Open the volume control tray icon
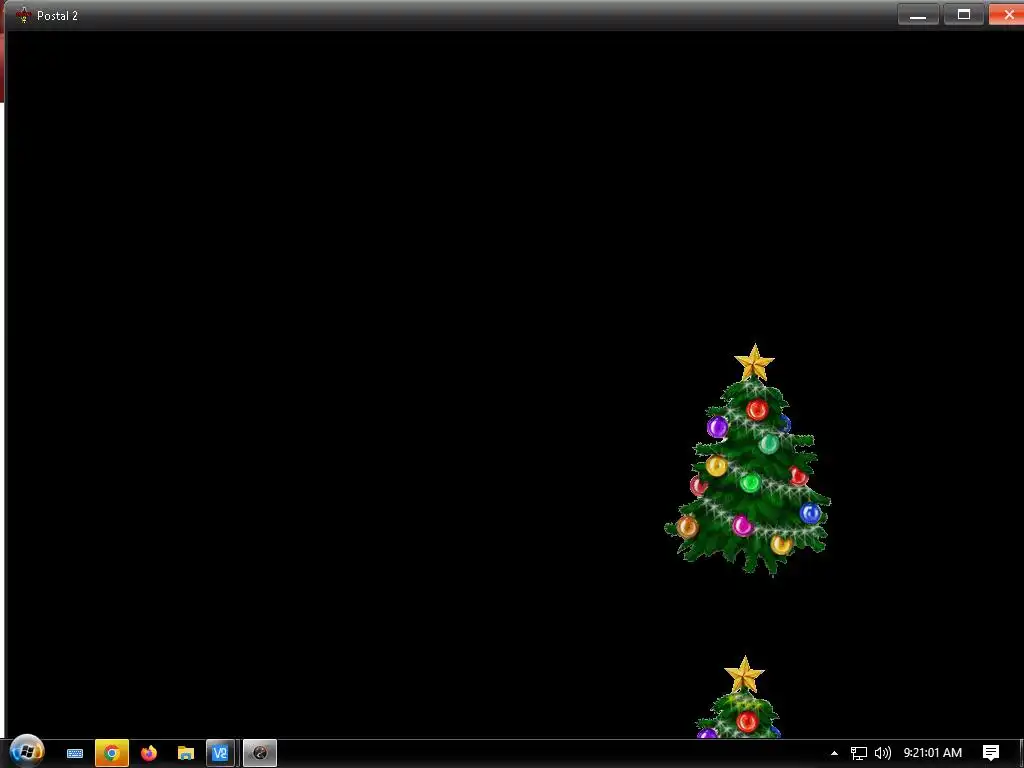The height and width of the screenshot is (768, 1024). (882, 754)
